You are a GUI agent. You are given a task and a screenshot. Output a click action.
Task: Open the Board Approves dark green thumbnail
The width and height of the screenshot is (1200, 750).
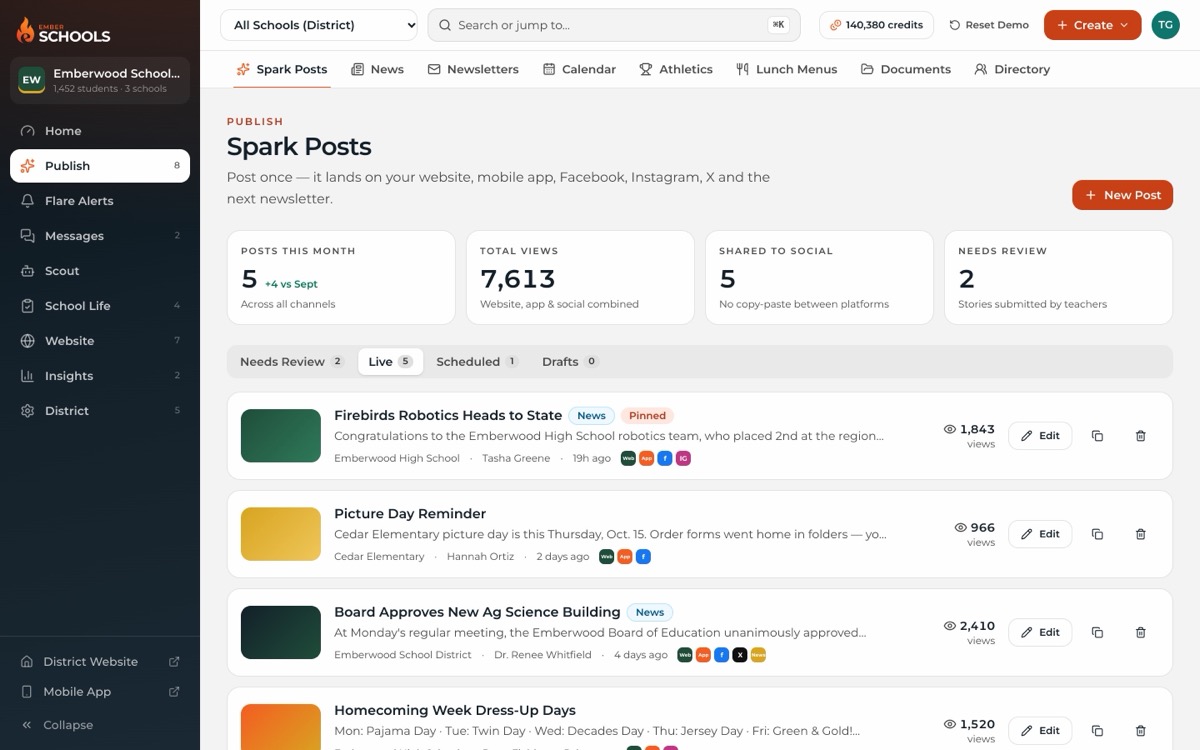click(x=281, y=632)
